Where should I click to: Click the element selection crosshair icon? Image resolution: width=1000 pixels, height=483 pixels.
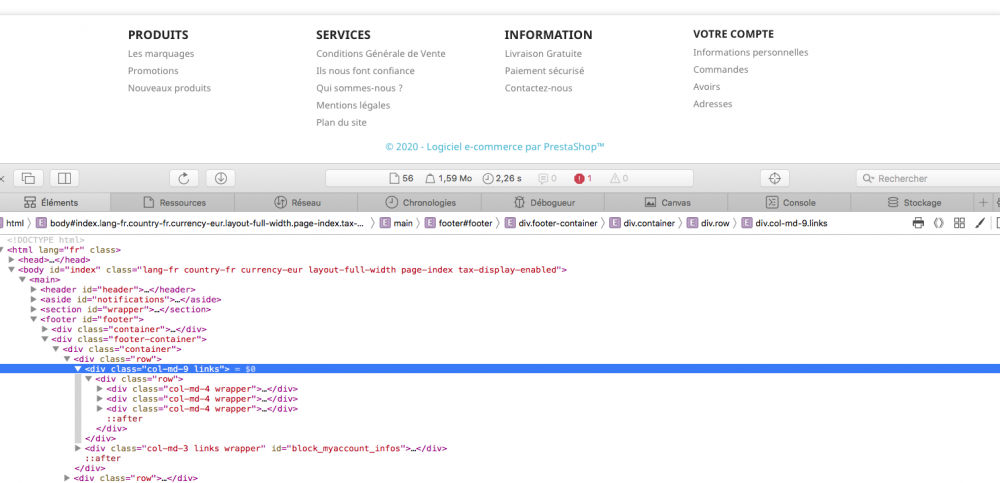(x=773, y=178)
